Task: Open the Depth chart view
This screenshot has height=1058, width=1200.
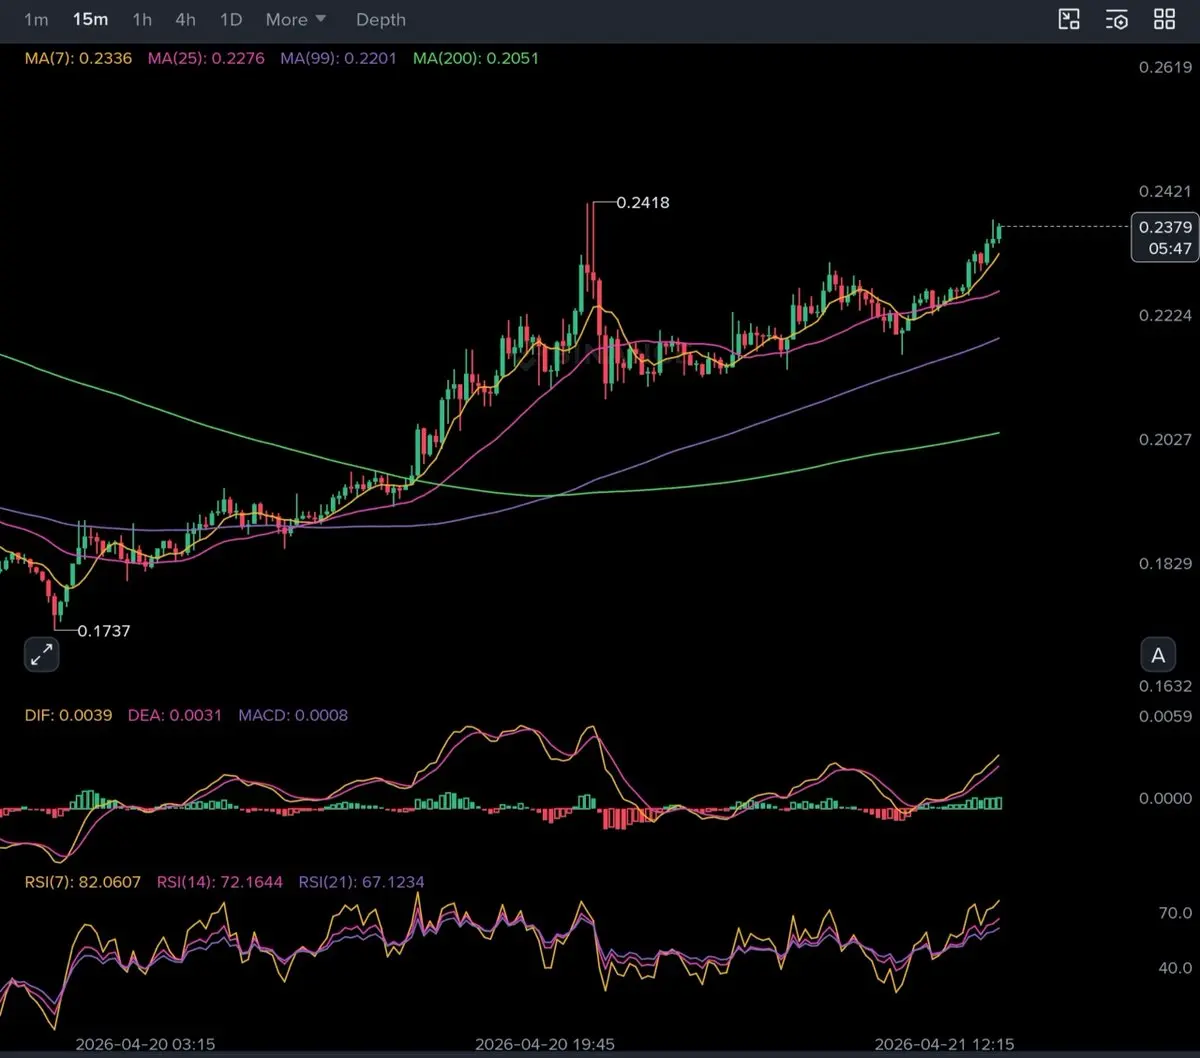Action: (x=381, y=19)
